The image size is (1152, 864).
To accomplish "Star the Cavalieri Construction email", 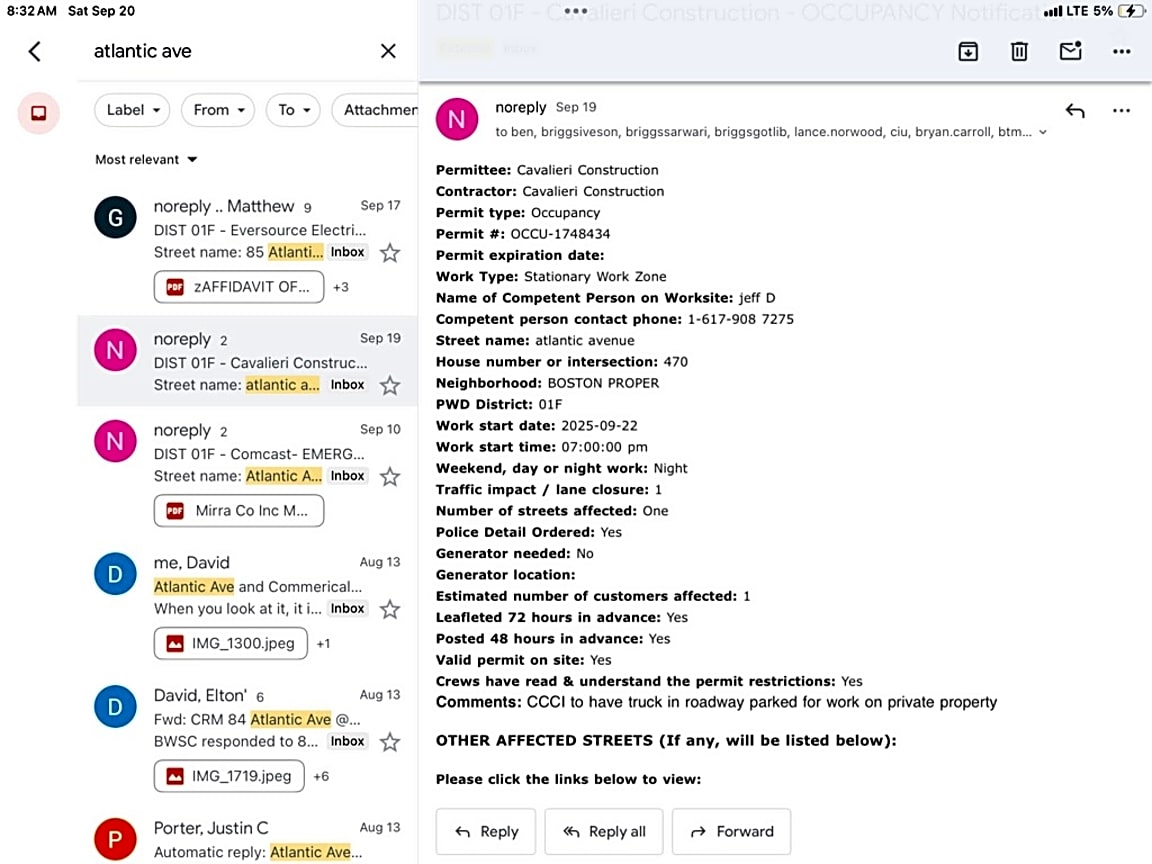I will 390,385.
